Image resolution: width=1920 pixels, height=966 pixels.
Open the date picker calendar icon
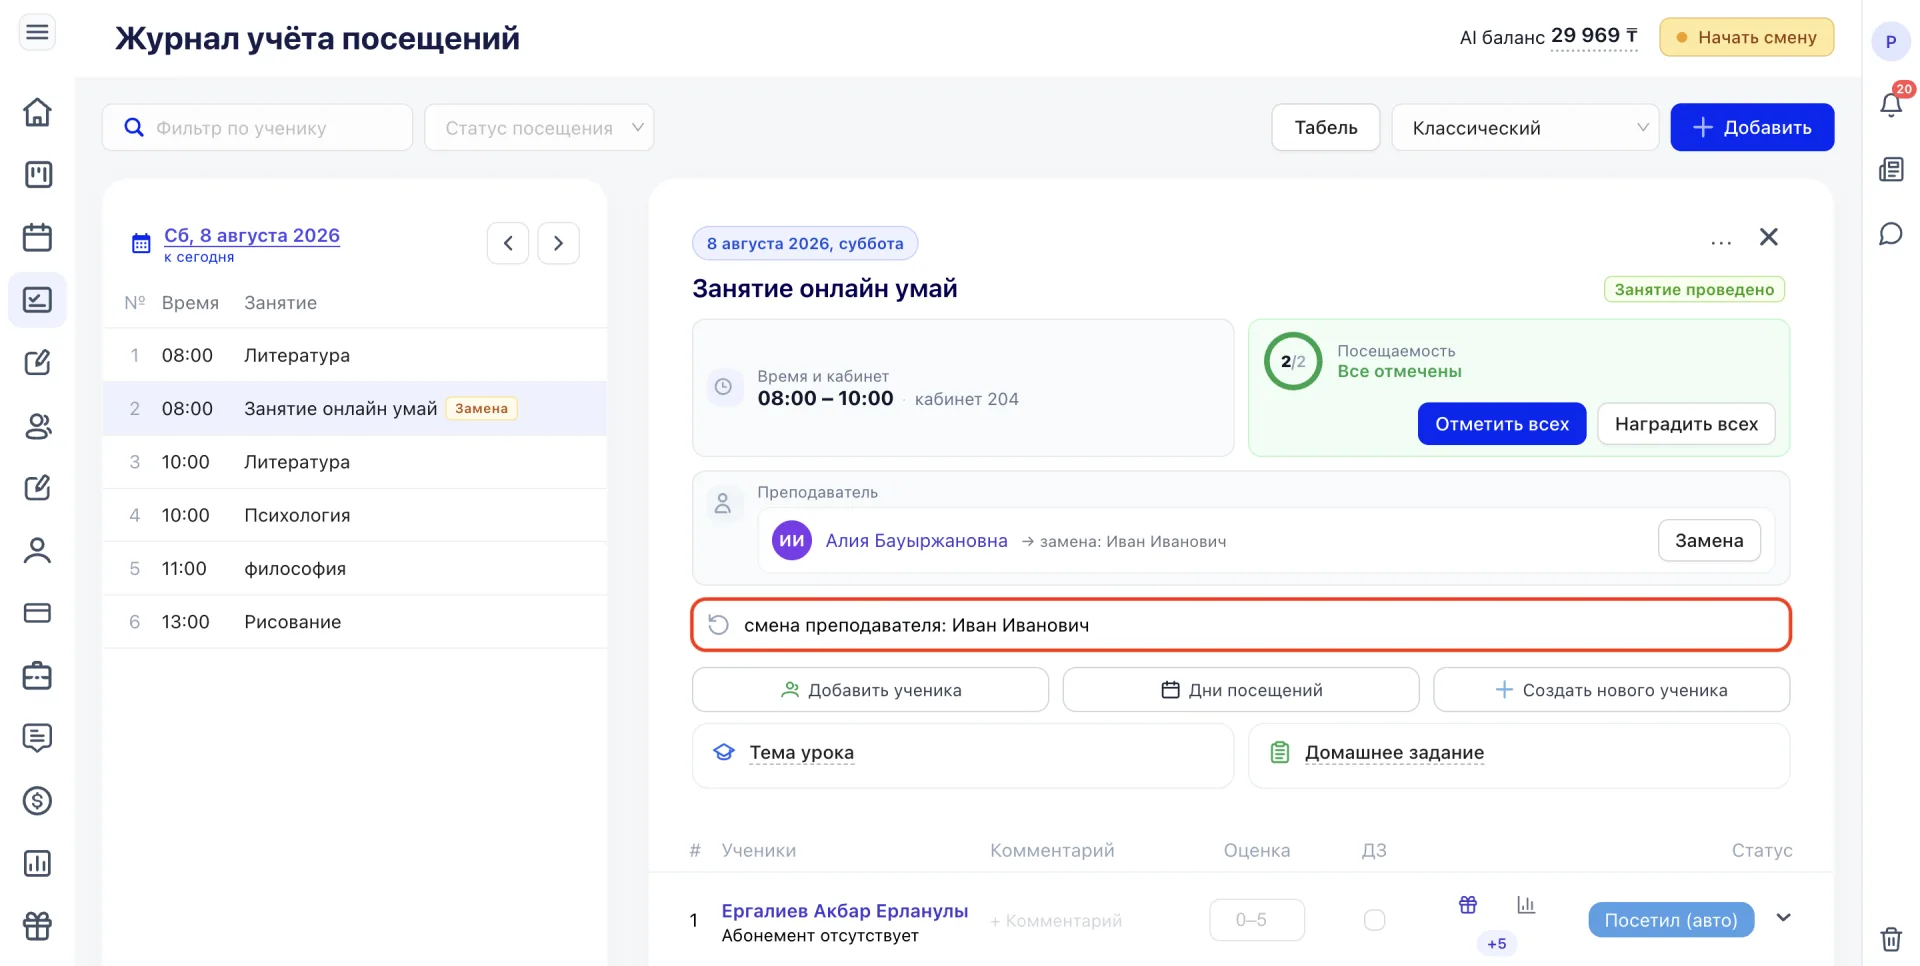[x=141, y=243]
